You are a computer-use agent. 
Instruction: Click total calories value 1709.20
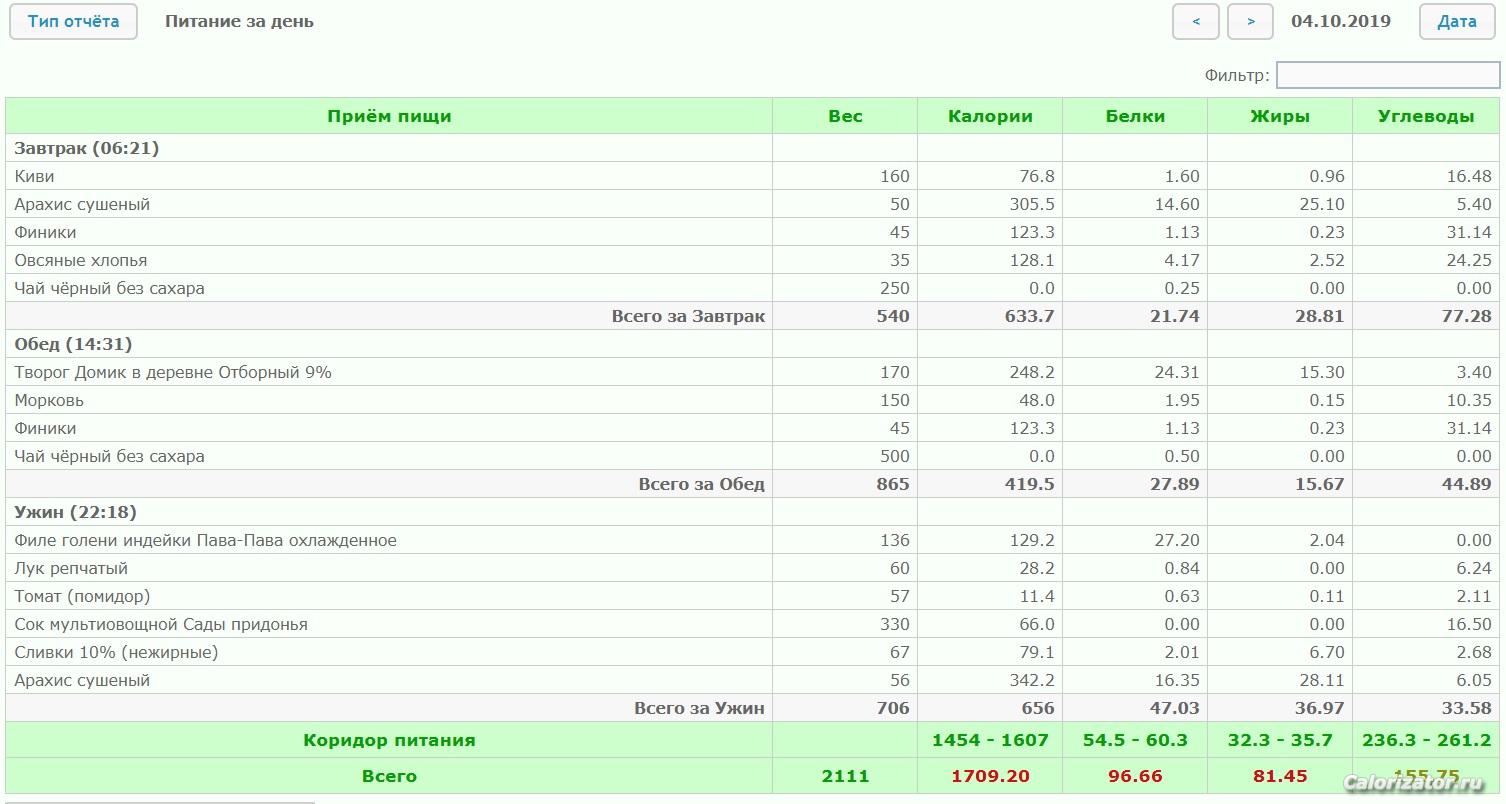click(990, 776)
